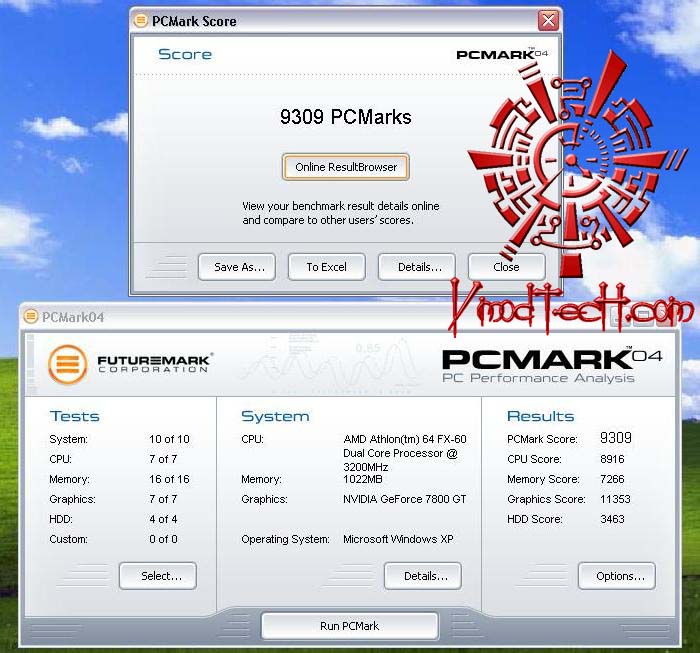Open Details… in PCMark Score dialog
The height and width of the screenshot is (653, 700).
coord(417,267)
